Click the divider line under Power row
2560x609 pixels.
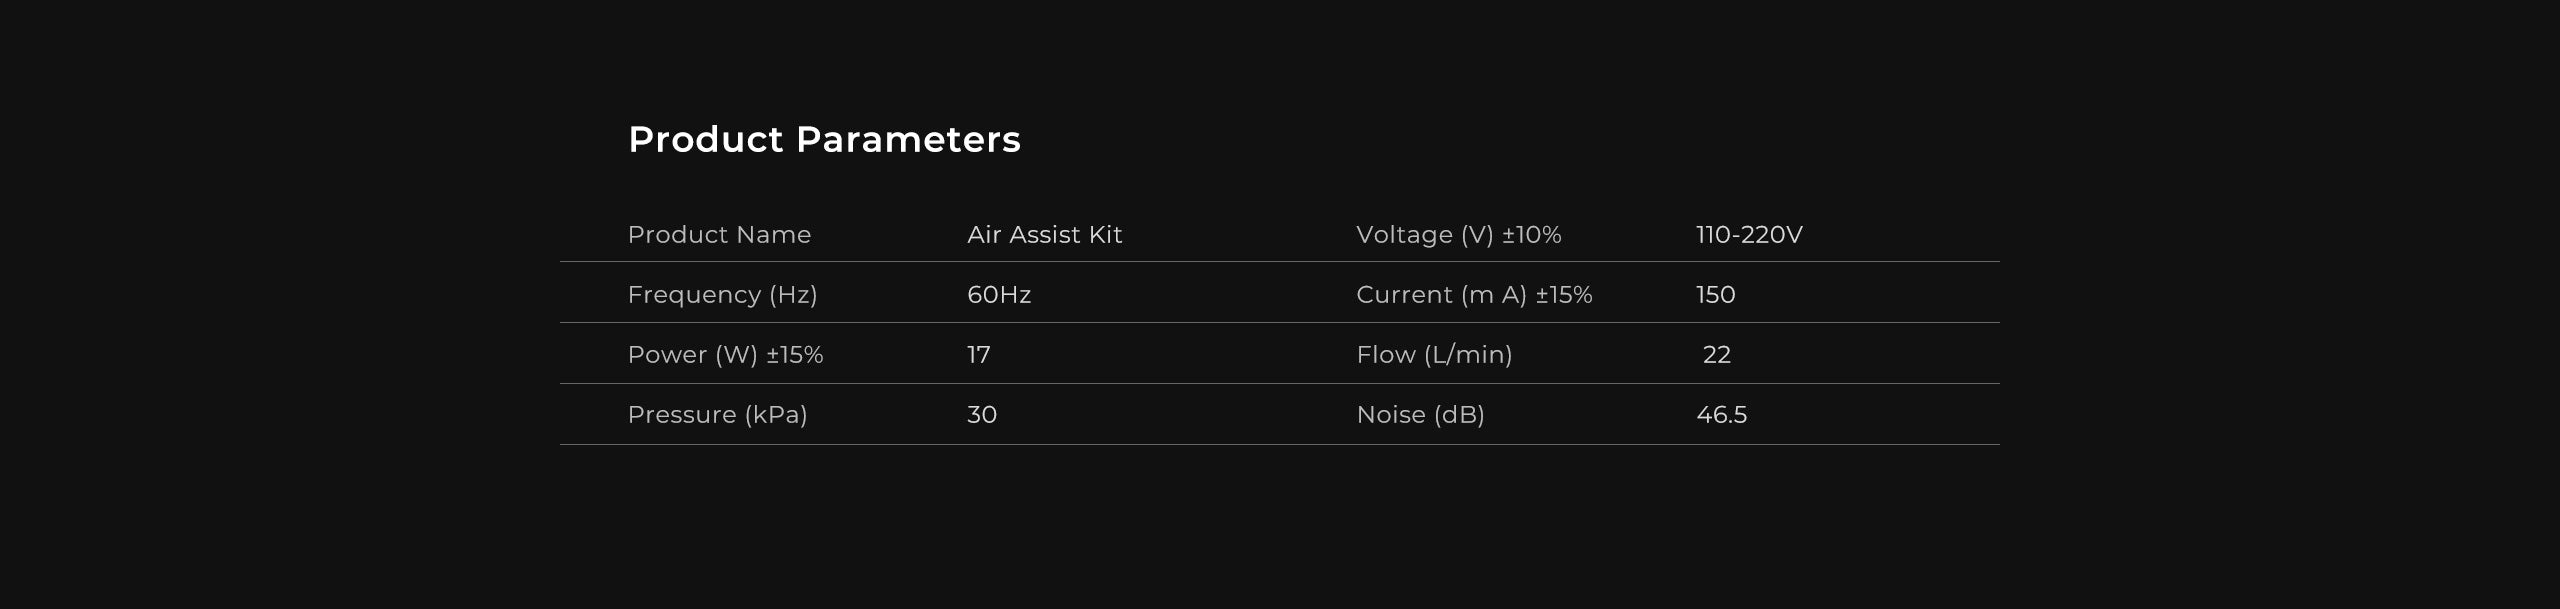click(1280, 383)
